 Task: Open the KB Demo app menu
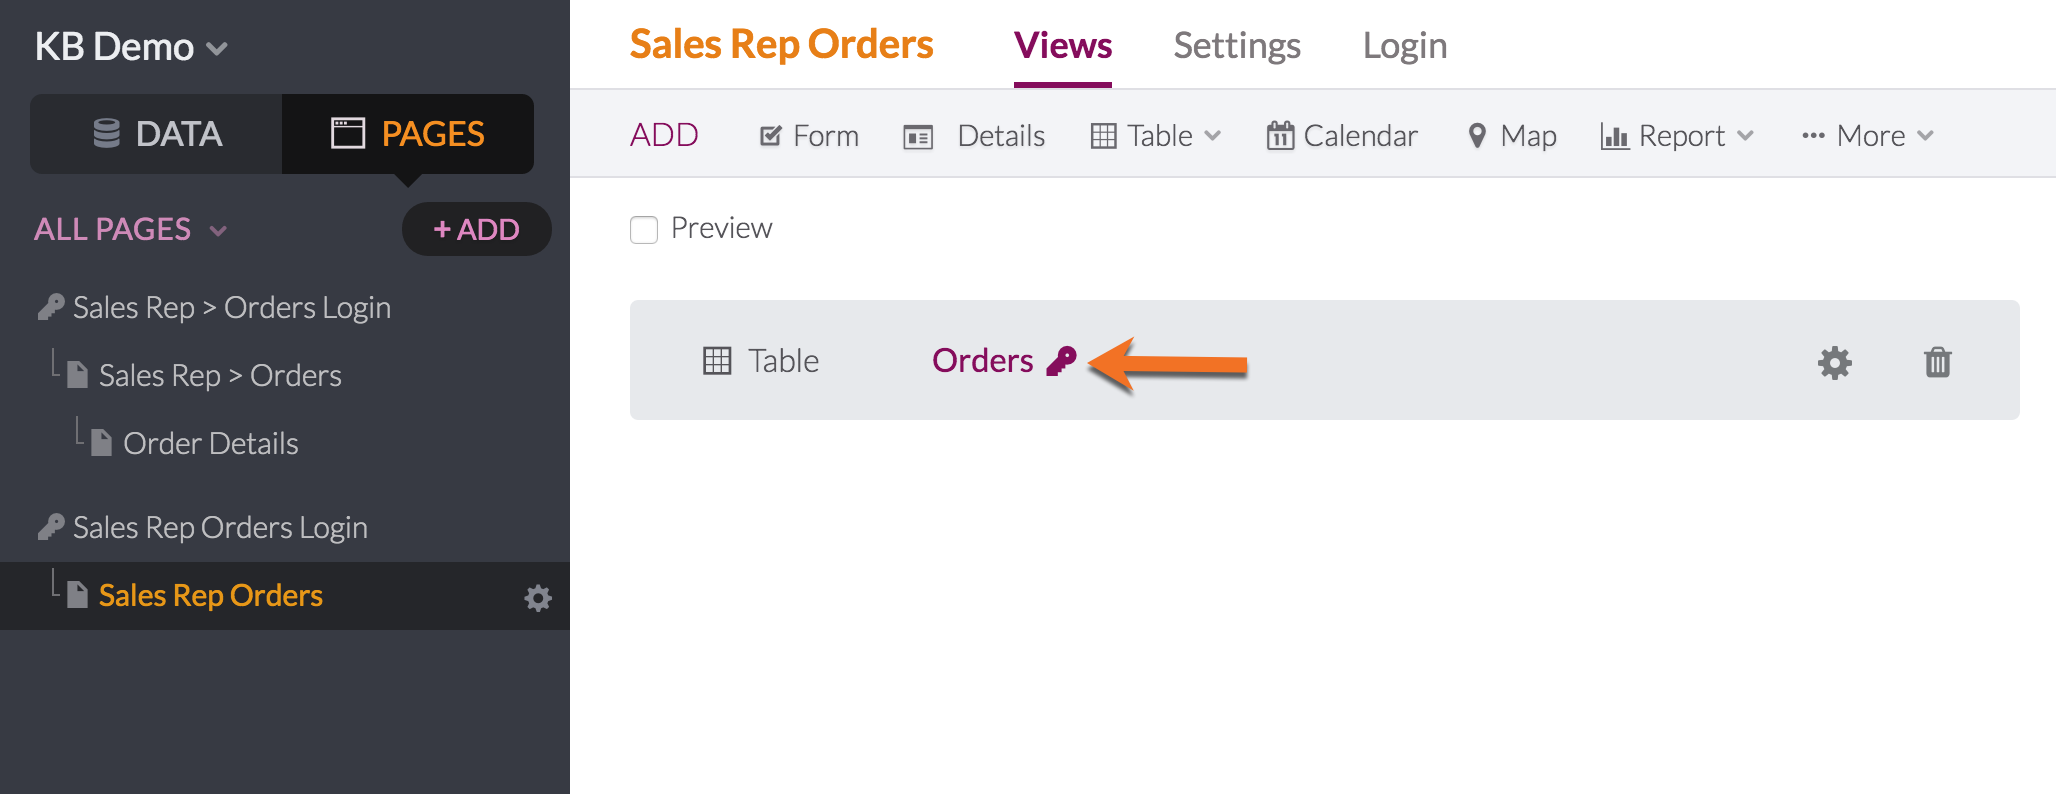131,47
